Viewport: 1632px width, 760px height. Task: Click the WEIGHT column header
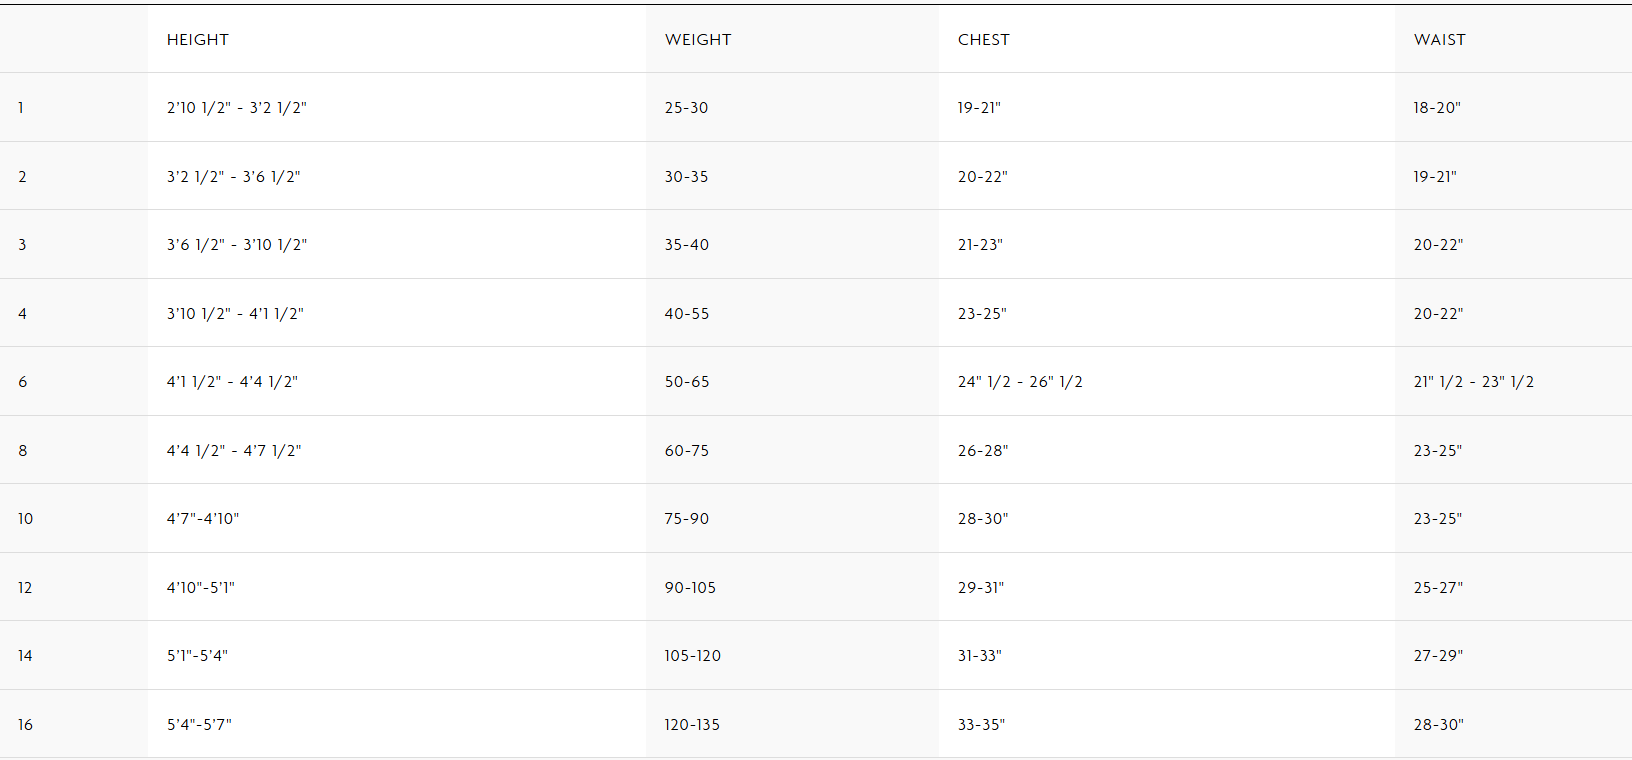tap(698, 40)
